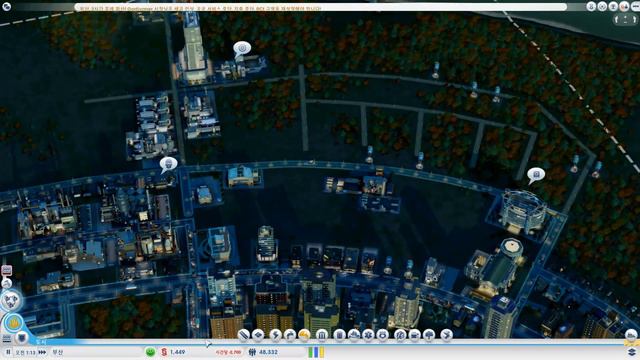
Task: Click the speech bubble above the top building
Action: 242,49
